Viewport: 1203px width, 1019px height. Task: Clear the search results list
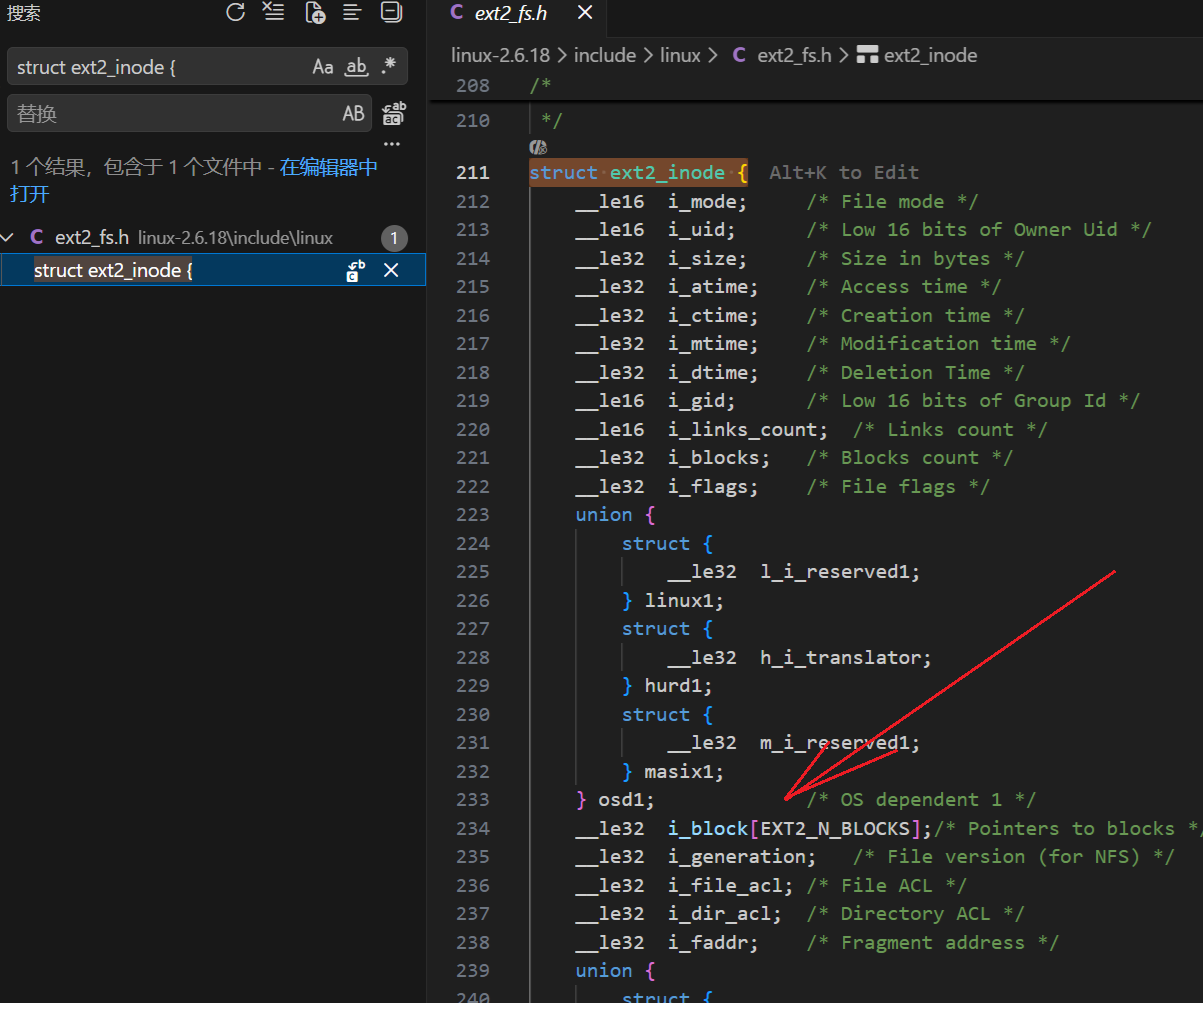point(273,12)
